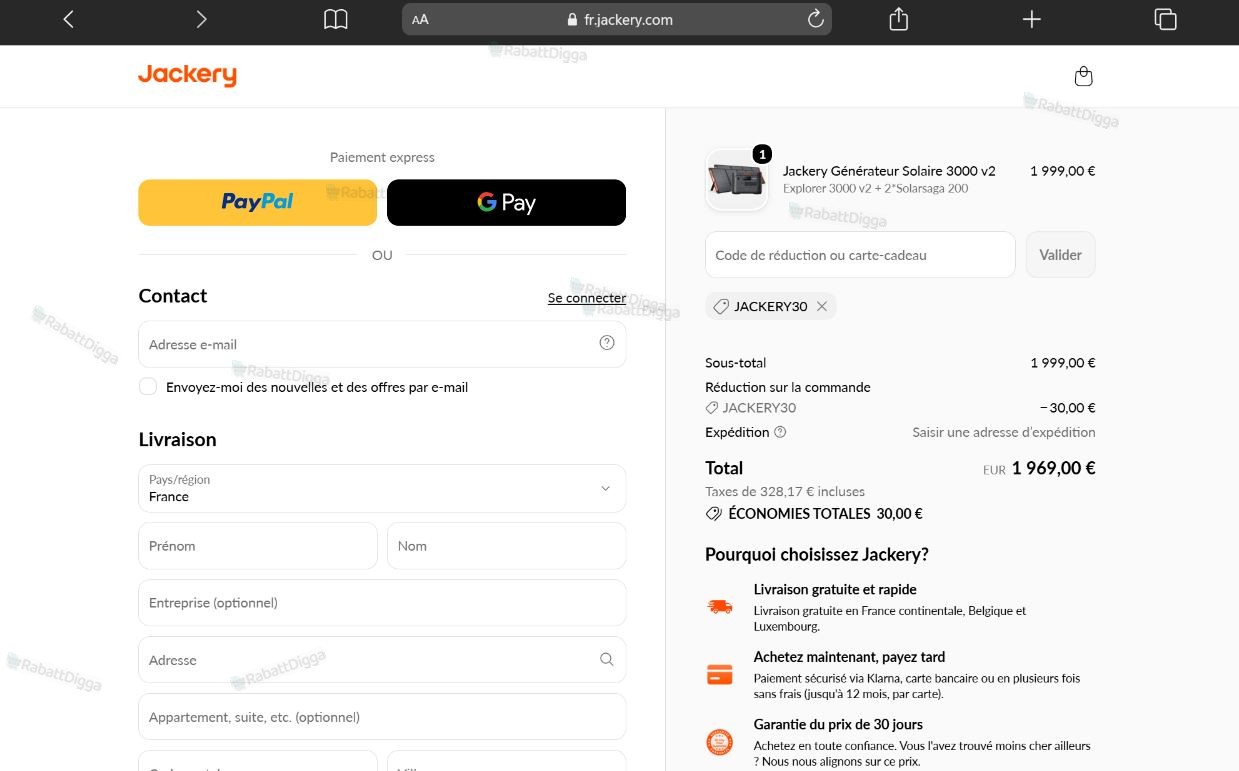
Task: Click the Adresse street input field
Action: tap(382, 660)
